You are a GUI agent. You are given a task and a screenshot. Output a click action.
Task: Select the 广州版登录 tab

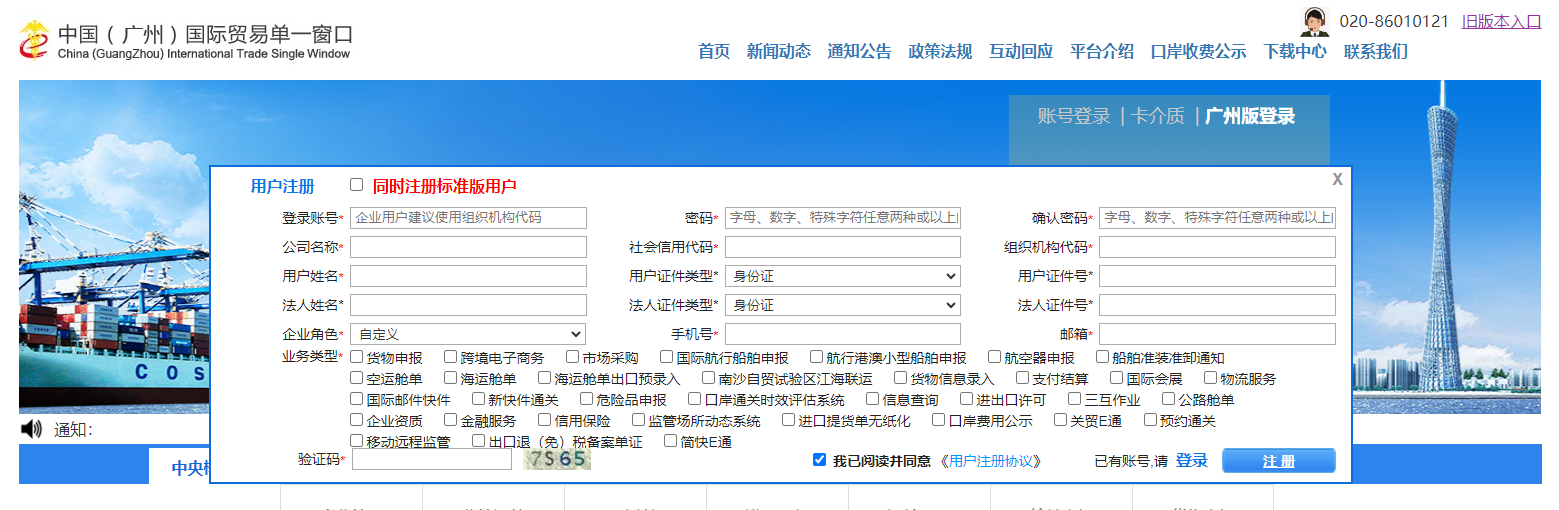[x=1249, y=116]
